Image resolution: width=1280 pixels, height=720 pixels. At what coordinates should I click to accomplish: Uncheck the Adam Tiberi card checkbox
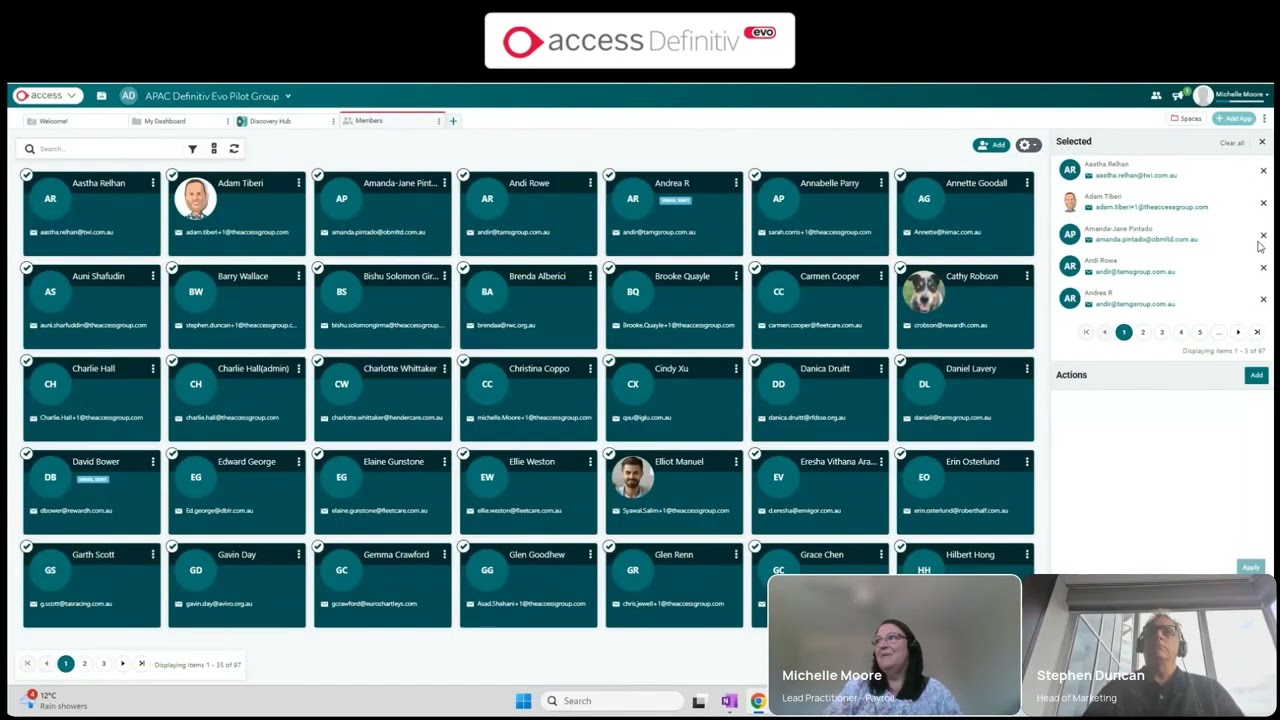[172, 175]
